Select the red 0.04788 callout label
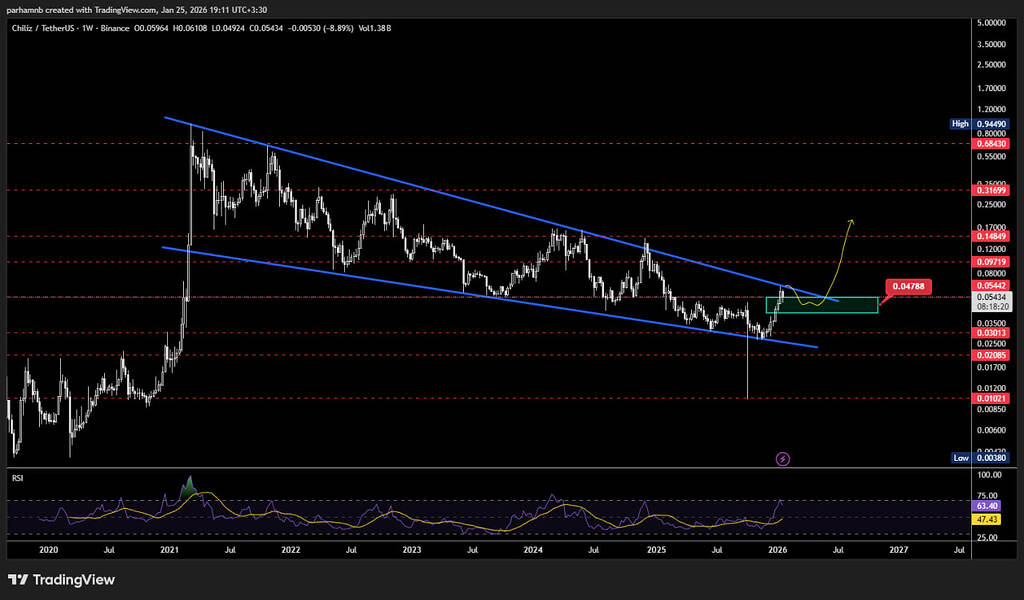Screen dimensions: 1024x600 (x=907, y=287)
